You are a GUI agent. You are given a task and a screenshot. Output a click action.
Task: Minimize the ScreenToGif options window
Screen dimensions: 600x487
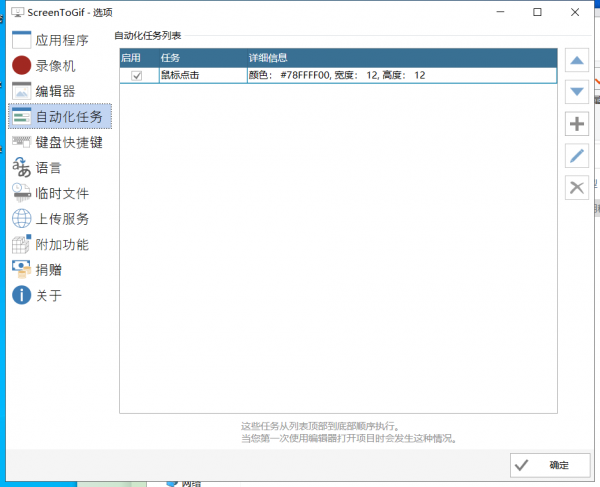coord(500,12)
